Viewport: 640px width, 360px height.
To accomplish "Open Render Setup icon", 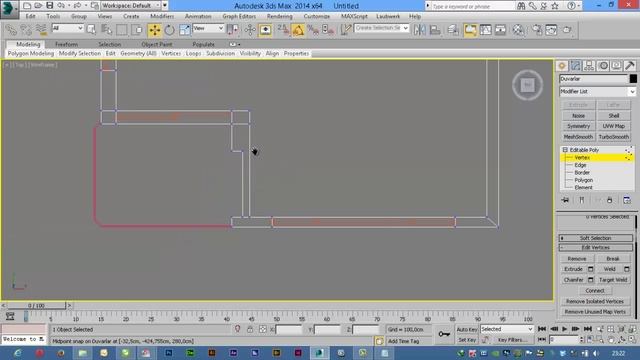I will pyautogui.click(x=536, y=30).
